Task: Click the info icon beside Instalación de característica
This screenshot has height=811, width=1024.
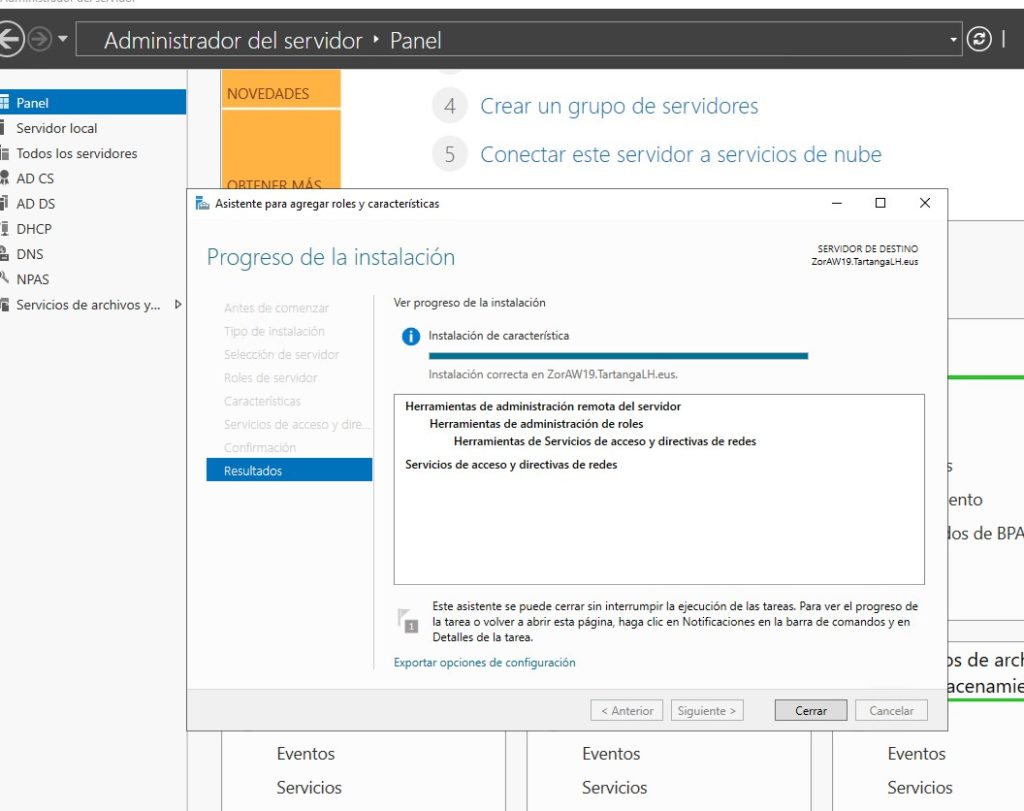Action: [409, 337]
